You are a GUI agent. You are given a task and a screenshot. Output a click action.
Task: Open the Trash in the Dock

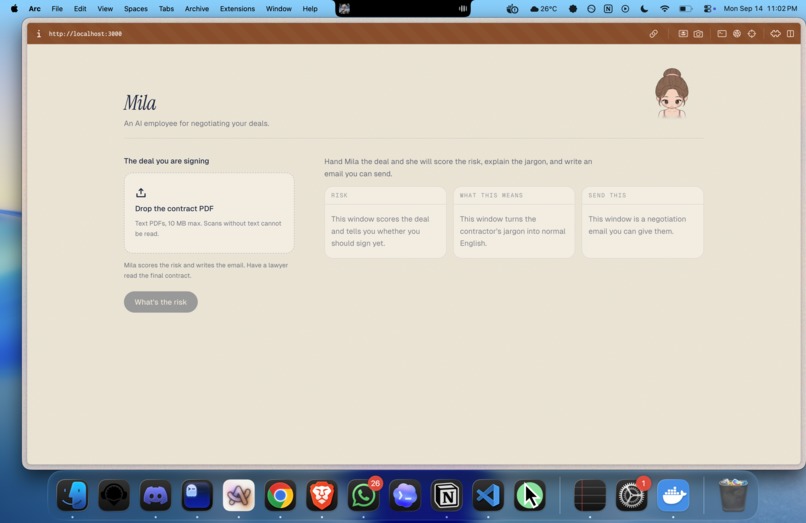733,495
